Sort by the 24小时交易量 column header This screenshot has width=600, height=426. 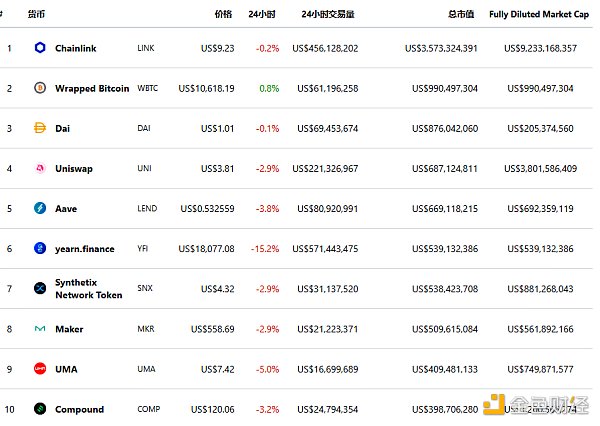327,15
